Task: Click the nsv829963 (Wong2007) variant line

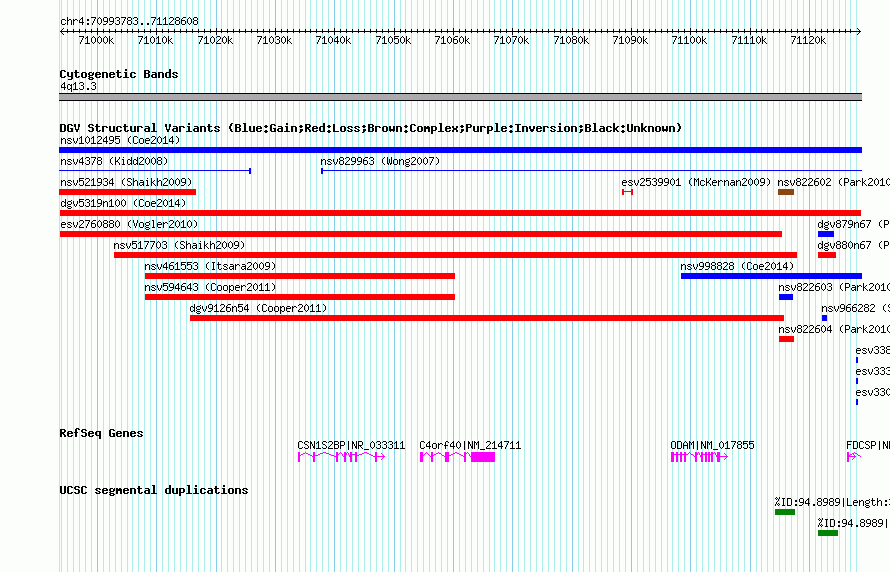Action: click(591, 171)
